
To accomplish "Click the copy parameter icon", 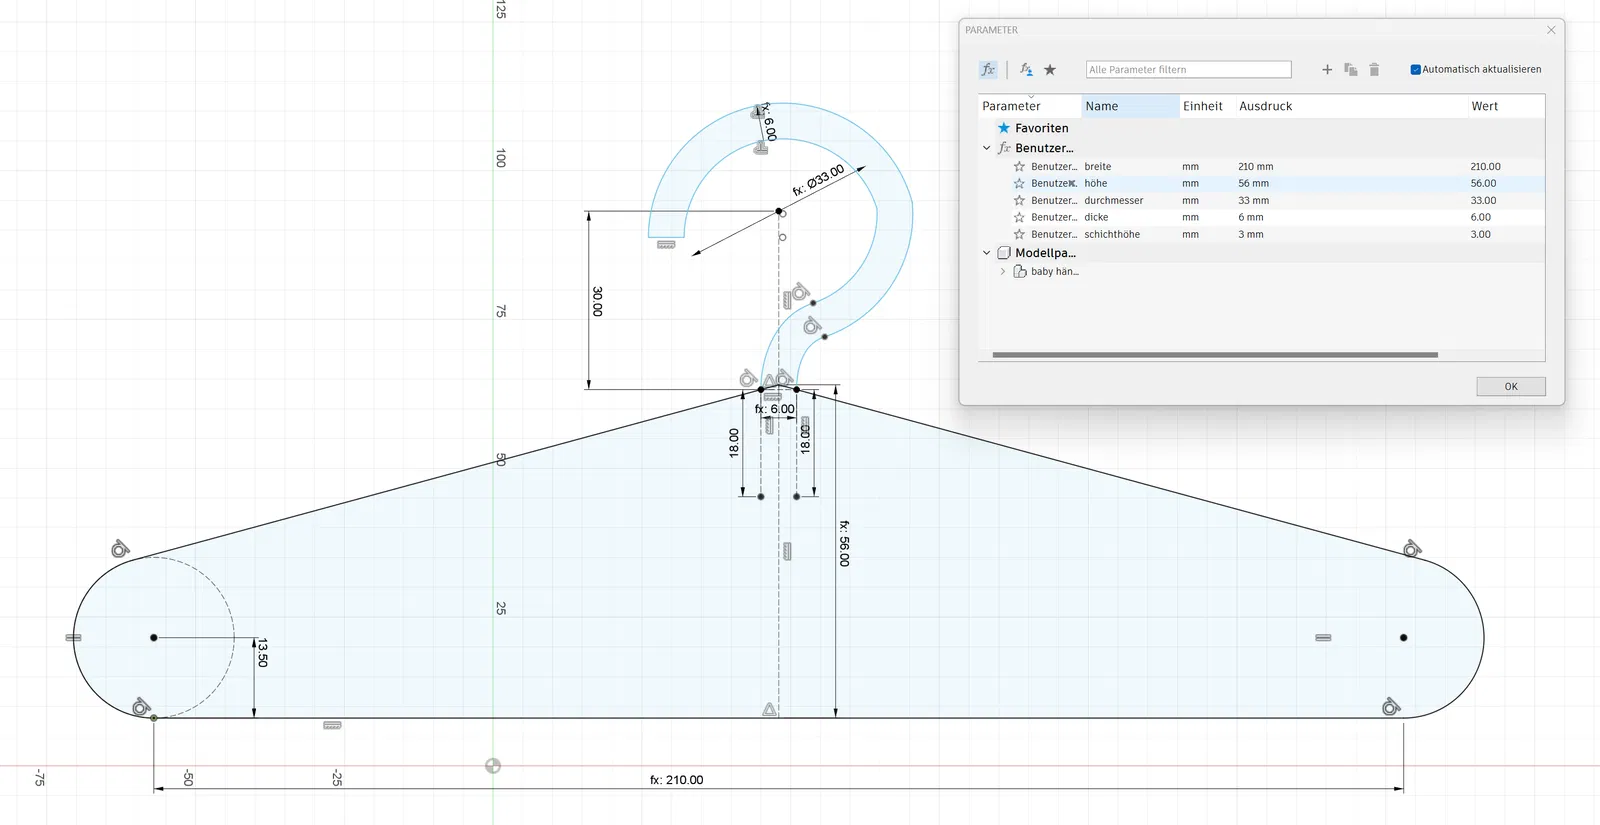I will pyautogui.click(x=1351, y=69).
